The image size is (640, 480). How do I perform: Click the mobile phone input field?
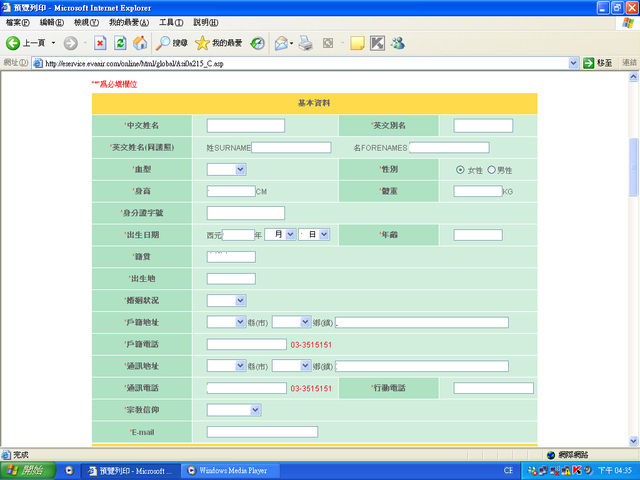[x=493, y=388]
